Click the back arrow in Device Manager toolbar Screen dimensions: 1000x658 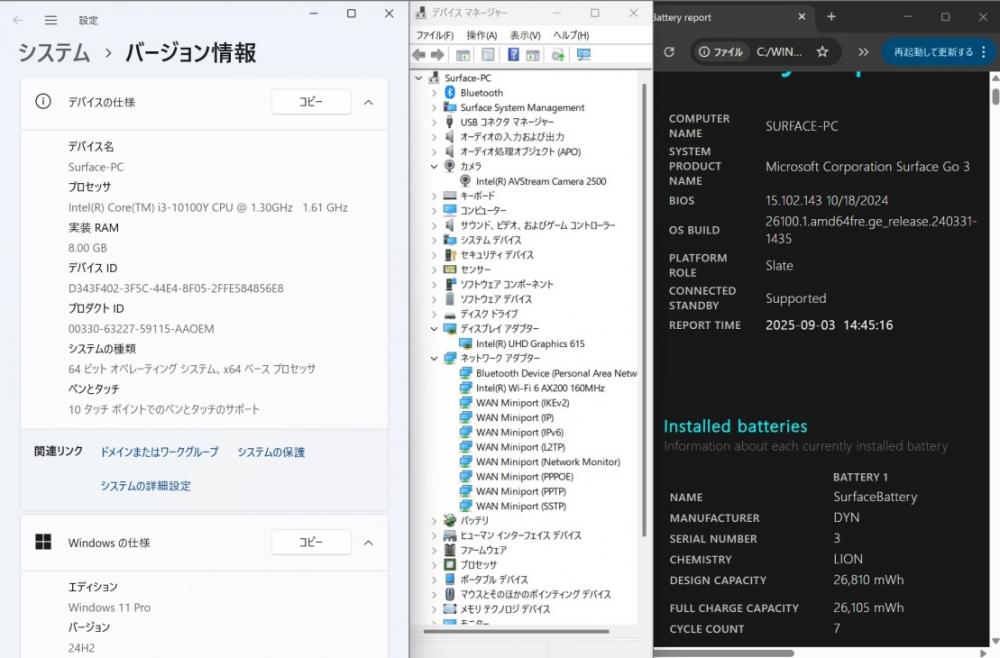pyautogui.click(x=419, y=55)
